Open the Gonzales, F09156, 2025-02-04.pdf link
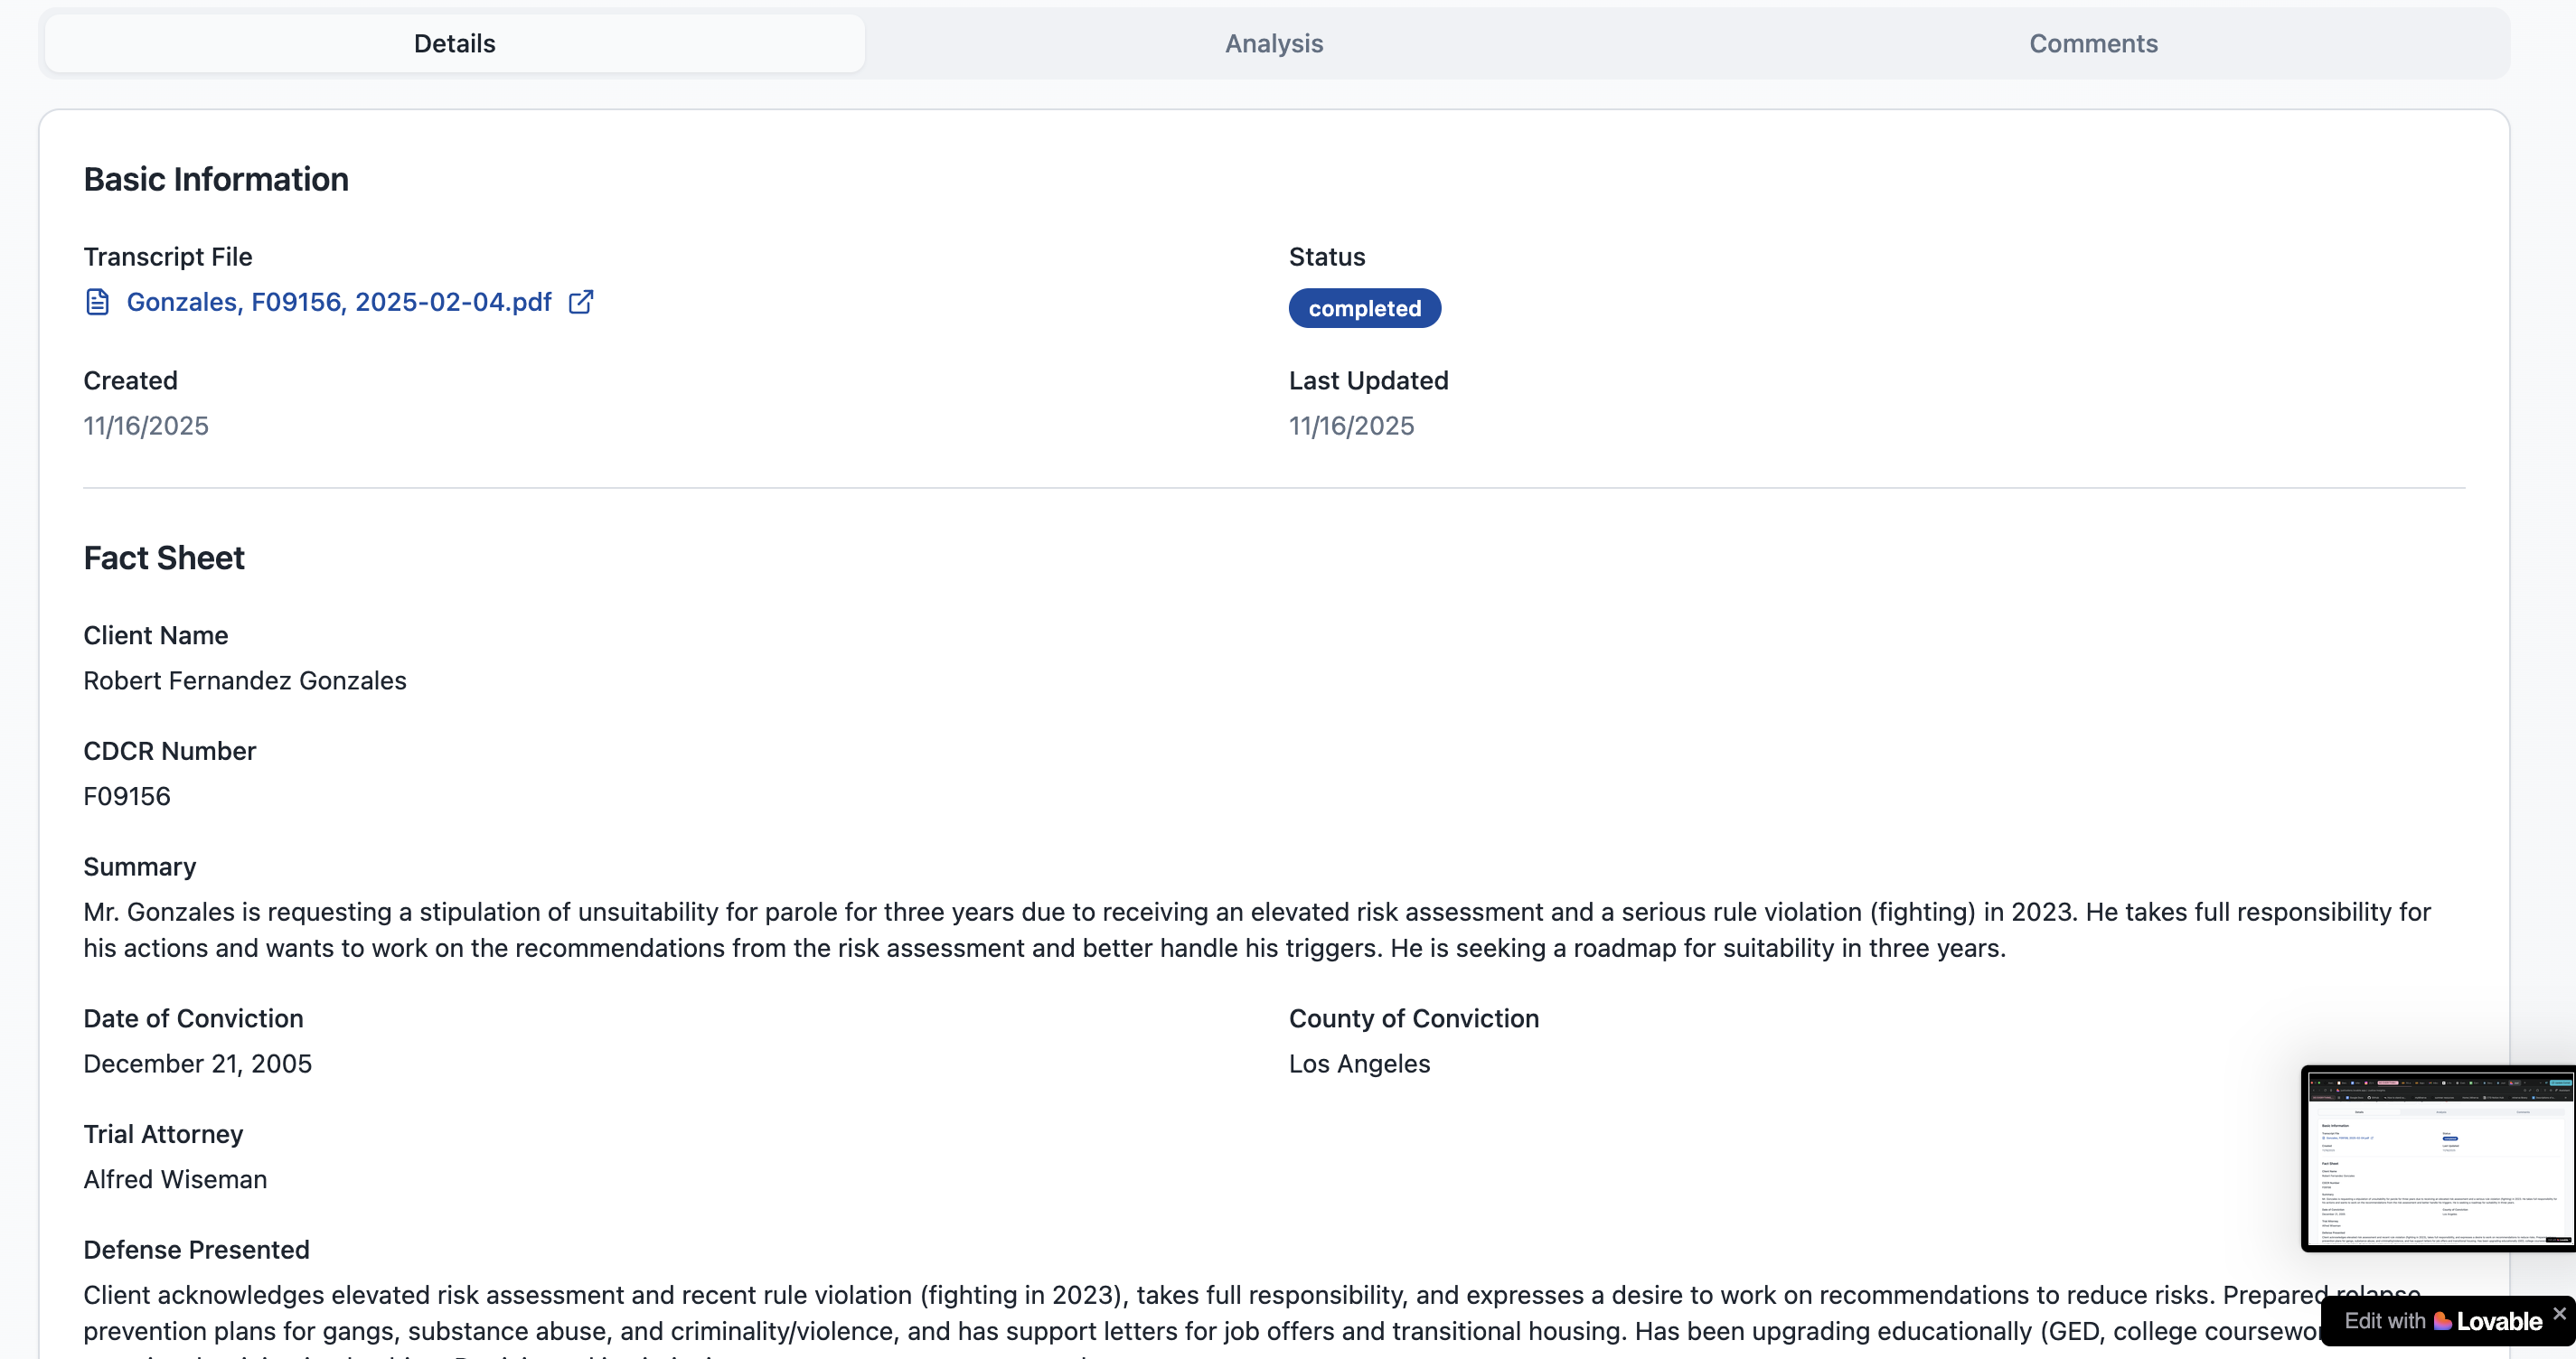2576x1359 pixels. click(338, 302)
